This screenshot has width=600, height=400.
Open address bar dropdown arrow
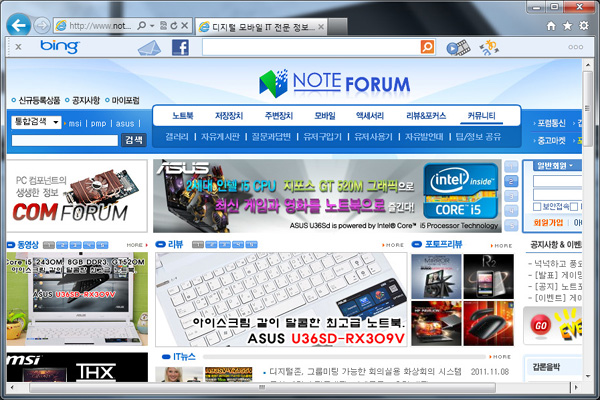pos(152,26)
